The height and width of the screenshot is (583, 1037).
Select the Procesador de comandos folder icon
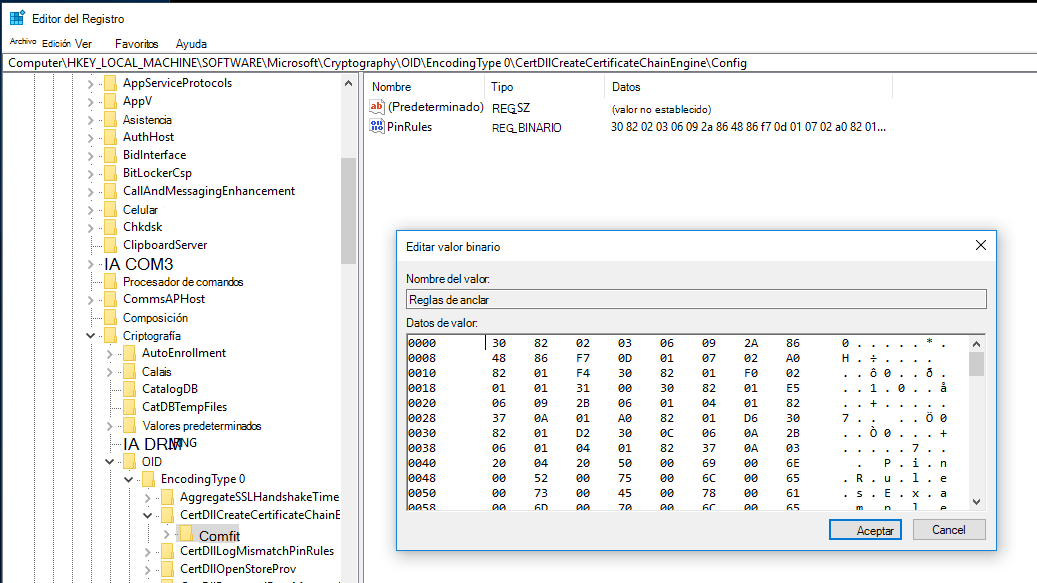click(x=111, y=282)
